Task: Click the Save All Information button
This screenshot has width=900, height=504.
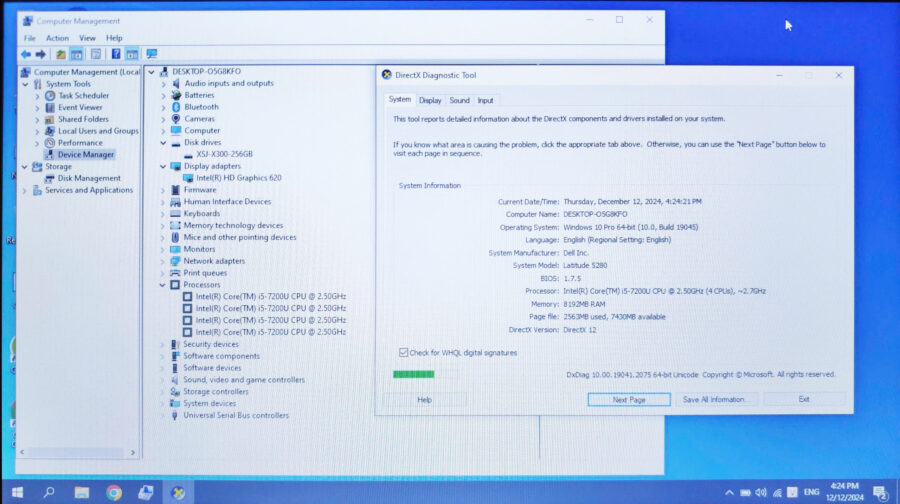Action: point(714,400)
